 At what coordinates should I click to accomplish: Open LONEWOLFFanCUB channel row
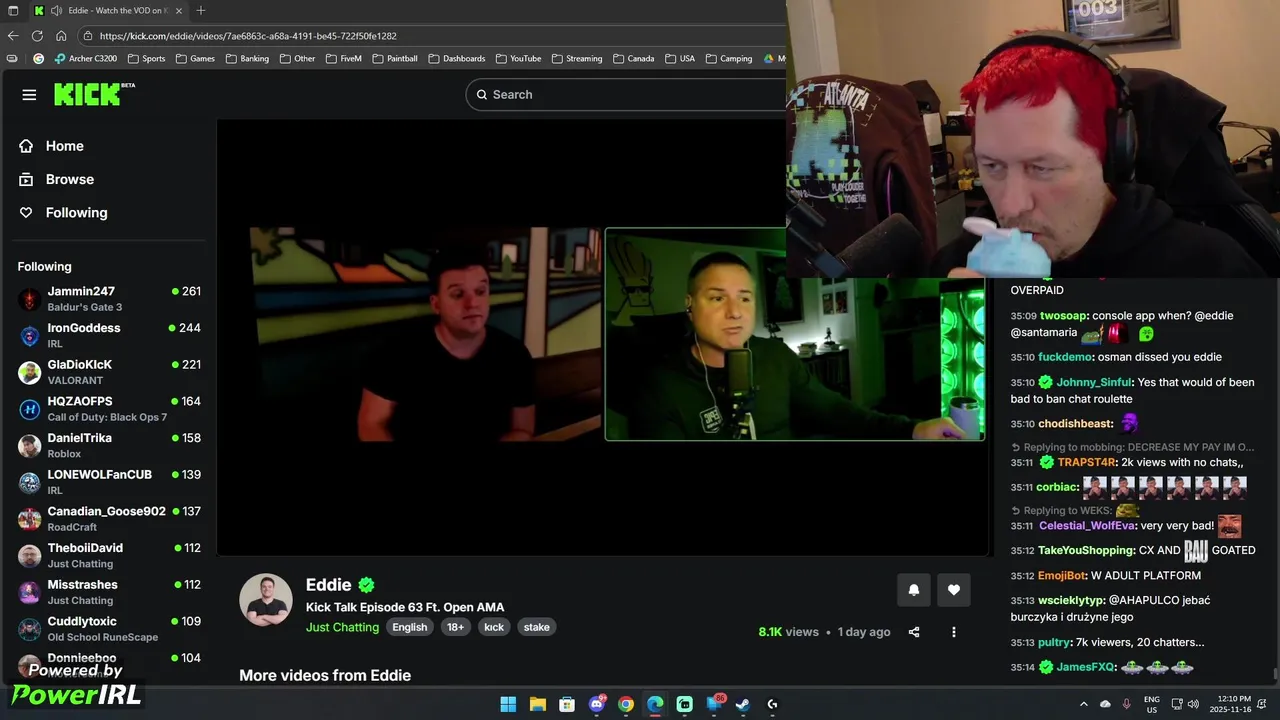coord(109,482)
